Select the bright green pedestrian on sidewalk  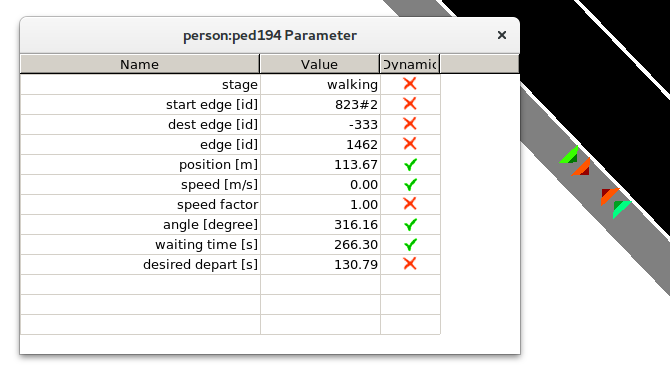(570, 156)
